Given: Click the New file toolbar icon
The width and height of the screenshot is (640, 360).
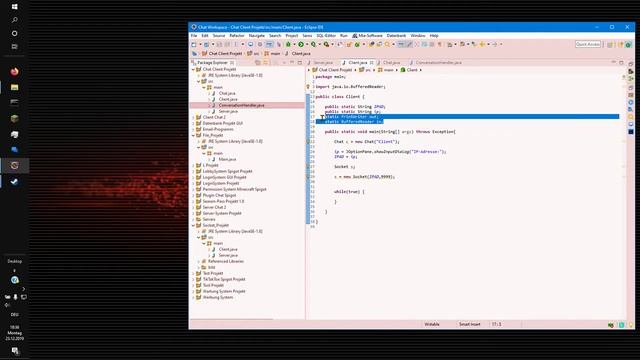Looking at the screenshot, I should pos(194,44).
